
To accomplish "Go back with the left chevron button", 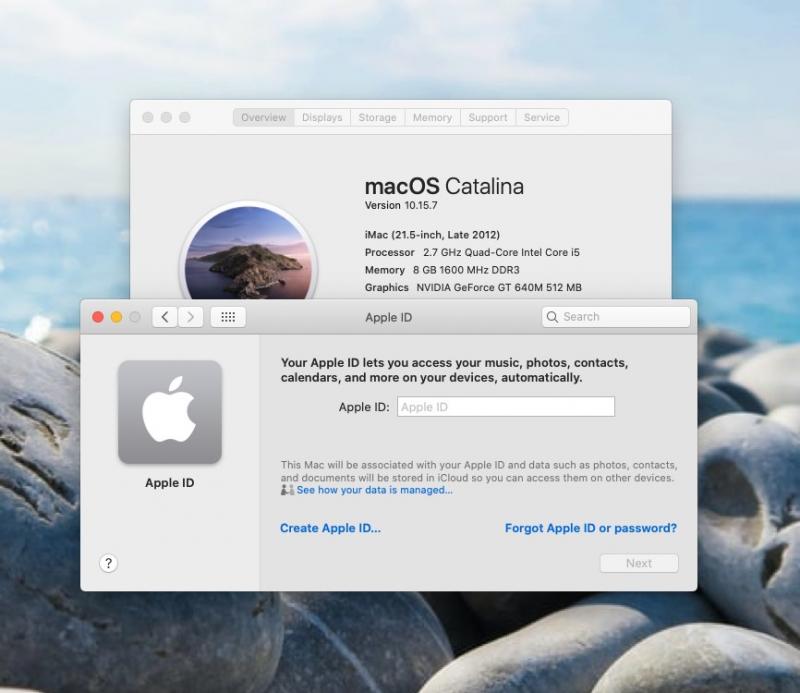I will point(165,317).
